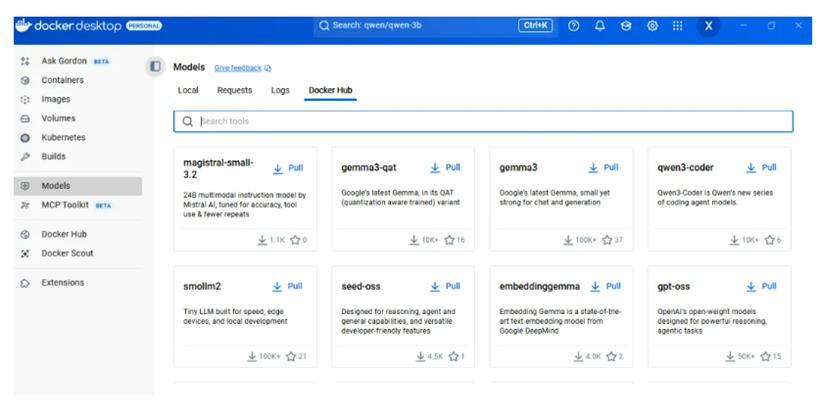Image resolution: width=820 pixels, height=412 pixels.
Task: Open settings with the gear icon
Action: (x=652, y=26)
